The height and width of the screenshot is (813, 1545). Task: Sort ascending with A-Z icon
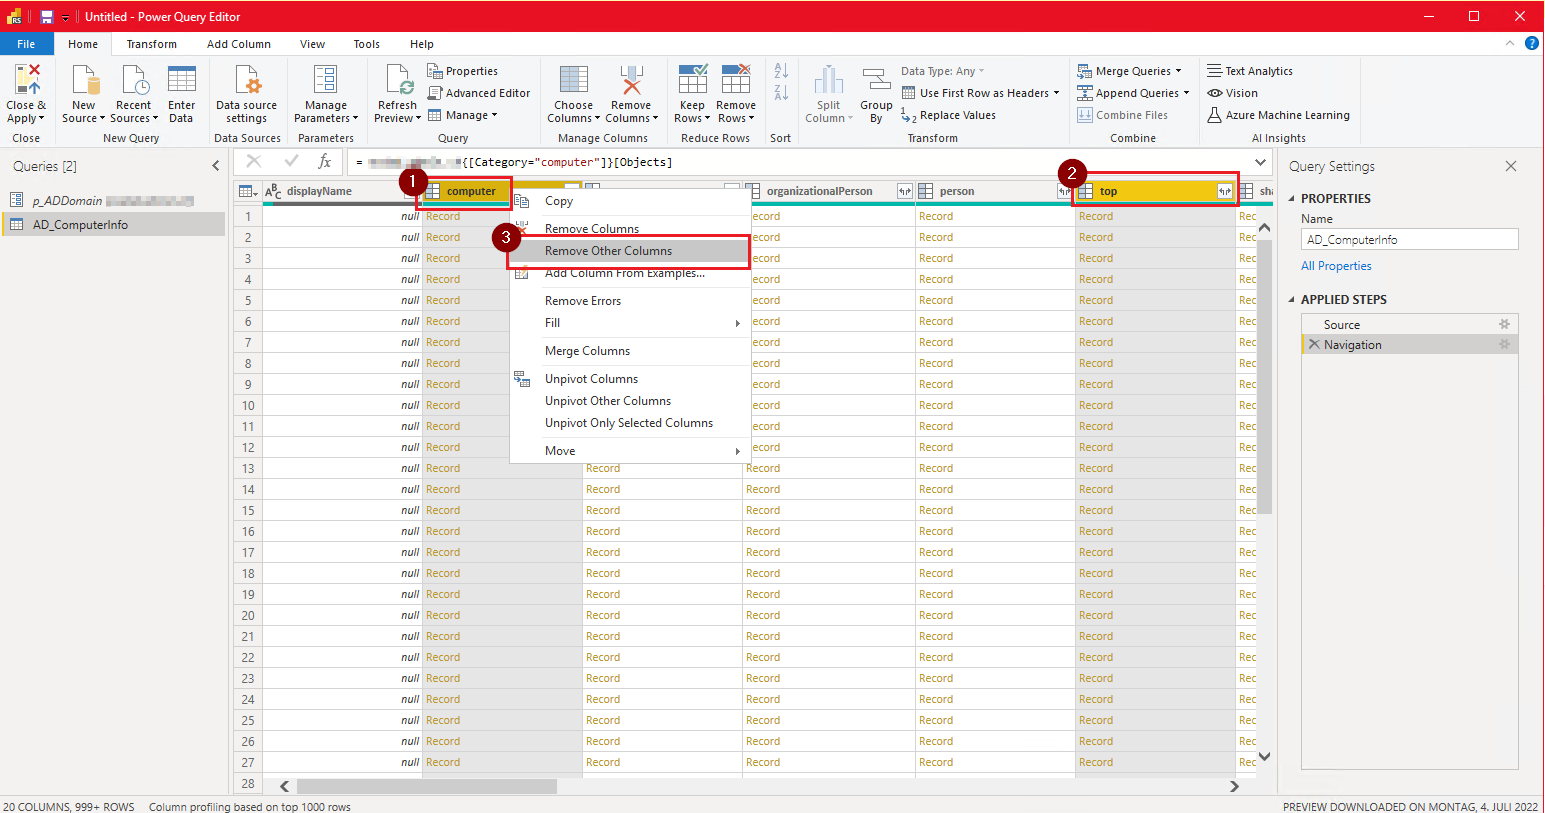[x=781, y=70]
